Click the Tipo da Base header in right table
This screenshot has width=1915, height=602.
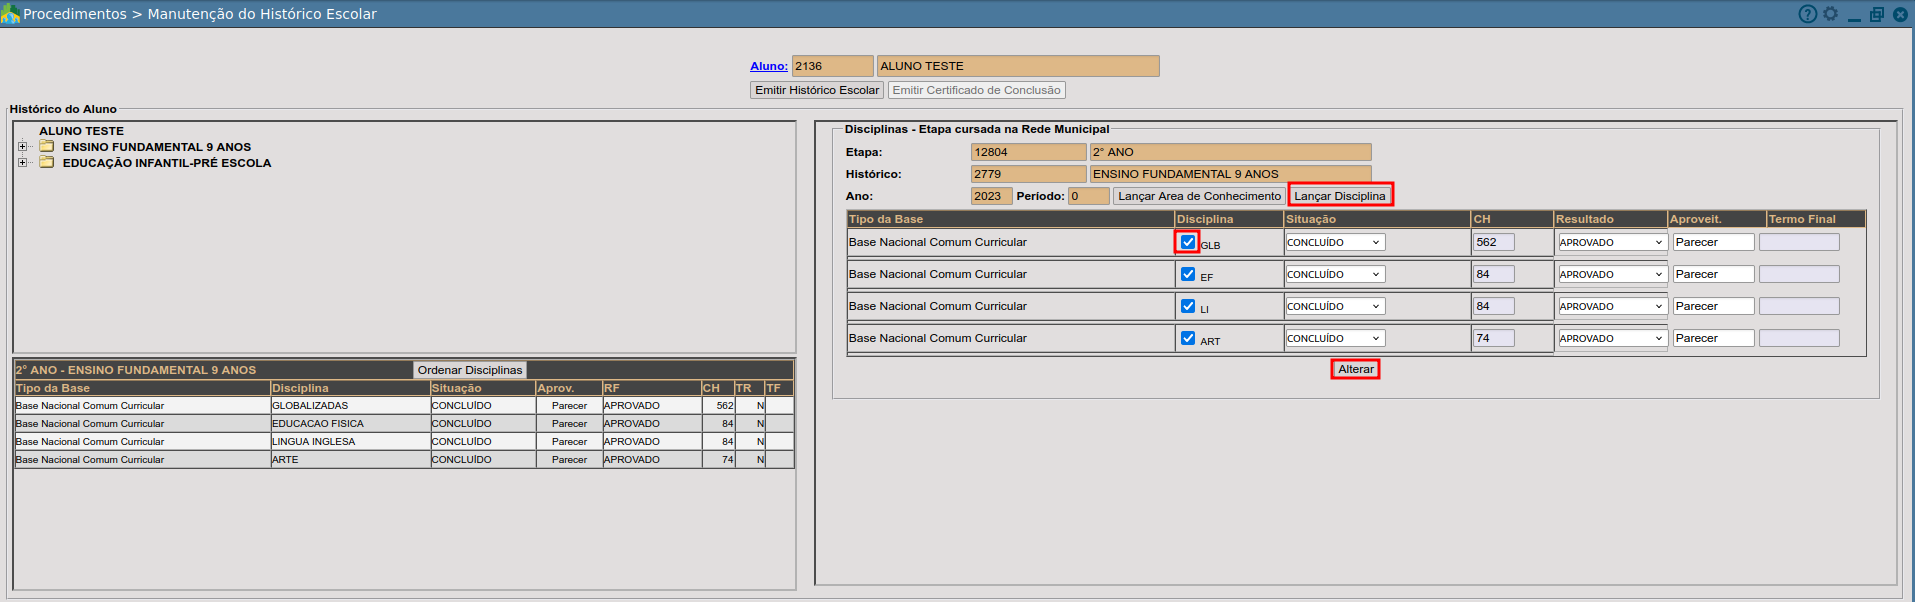coord(1010,219)
